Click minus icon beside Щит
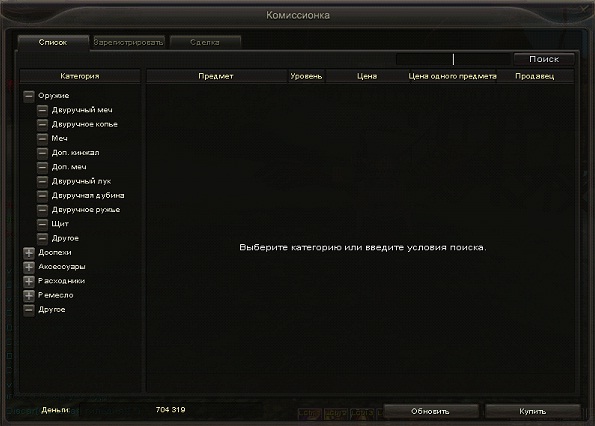This screenshot has height=426, width=595. coord(42,224)
